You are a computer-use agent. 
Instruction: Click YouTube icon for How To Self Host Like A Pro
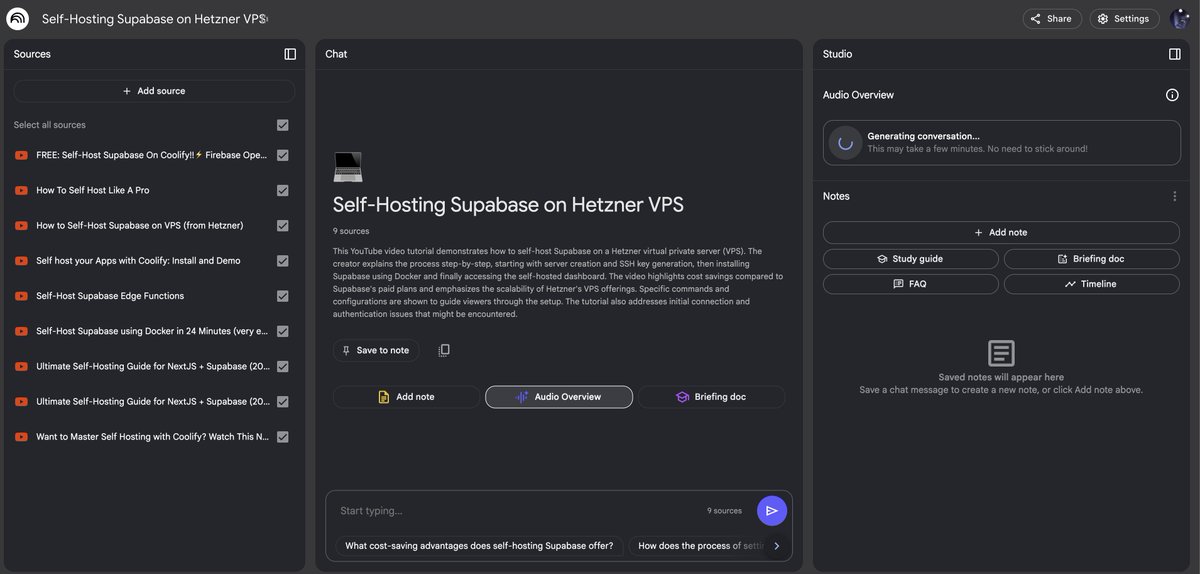pyautogui.click(x=21, y=190)
